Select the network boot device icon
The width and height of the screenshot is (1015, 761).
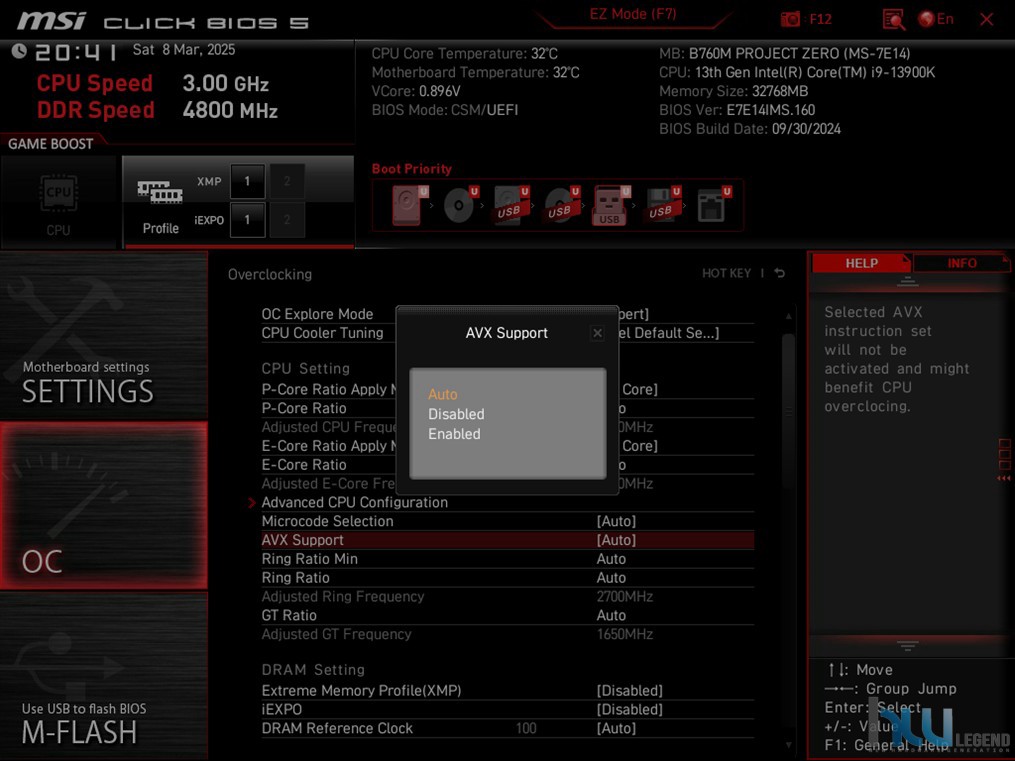pyautogui.click(x=713, y=206)
